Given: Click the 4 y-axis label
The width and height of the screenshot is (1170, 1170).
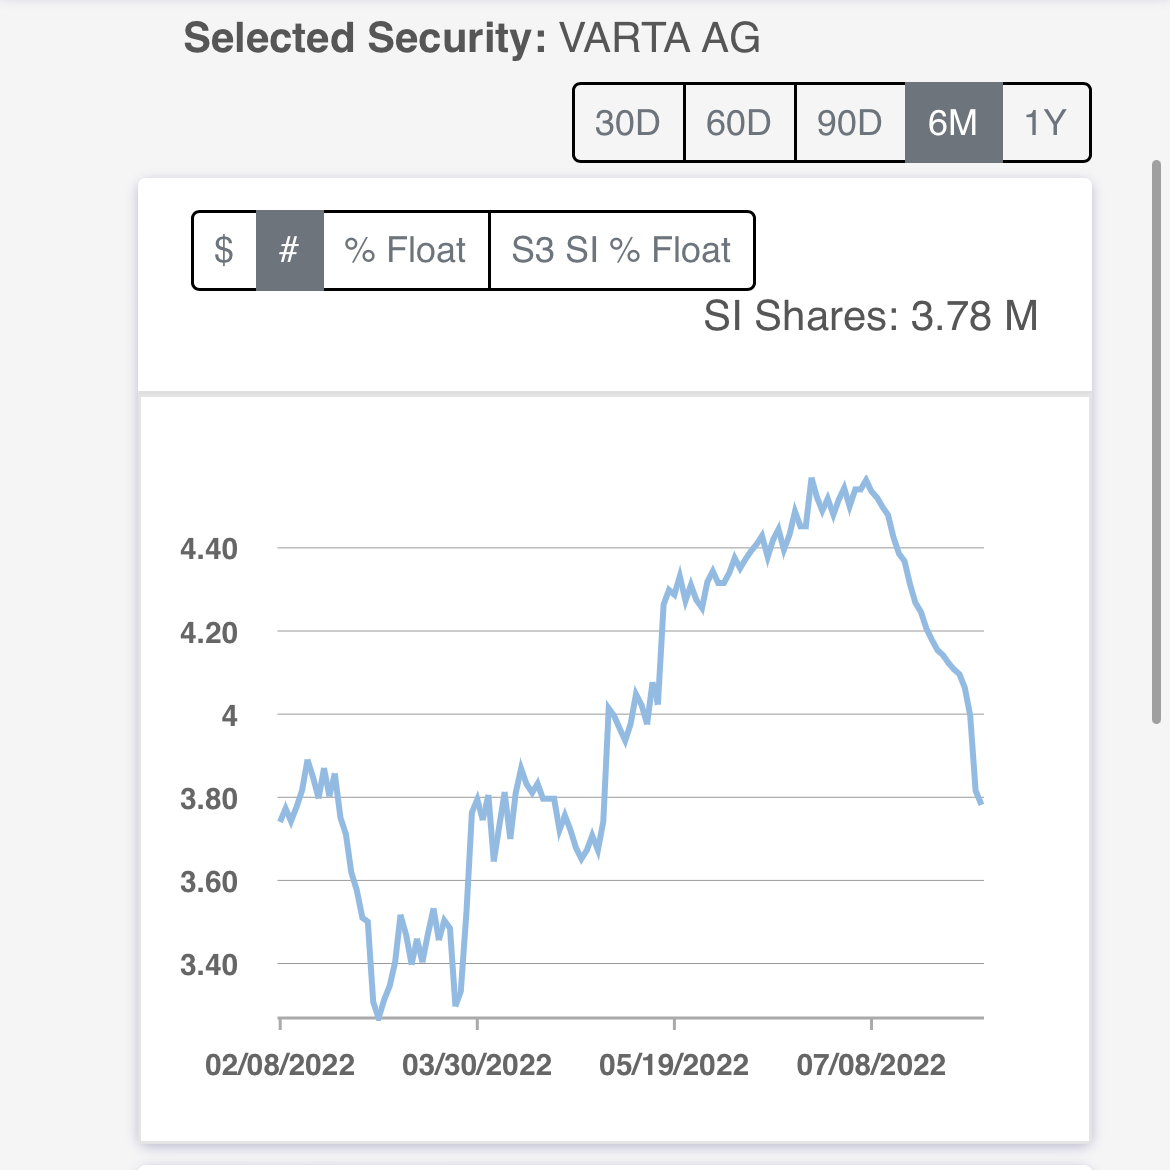Looking at the screenshot, I should (x=230, y=716).
